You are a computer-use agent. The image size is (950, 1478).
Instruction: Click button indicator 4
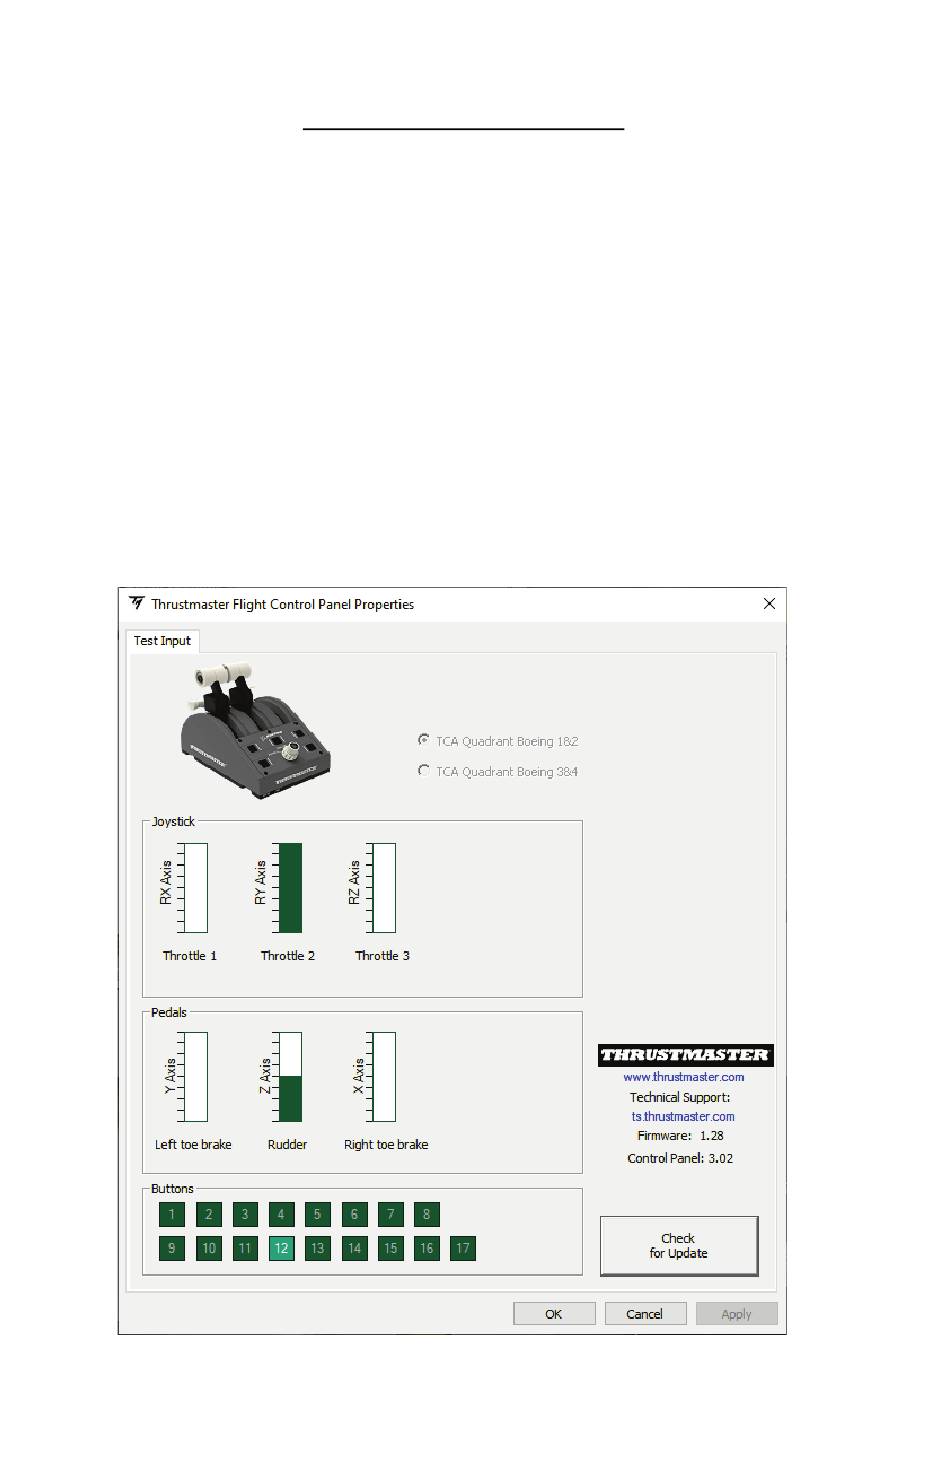coord(281,1214)
